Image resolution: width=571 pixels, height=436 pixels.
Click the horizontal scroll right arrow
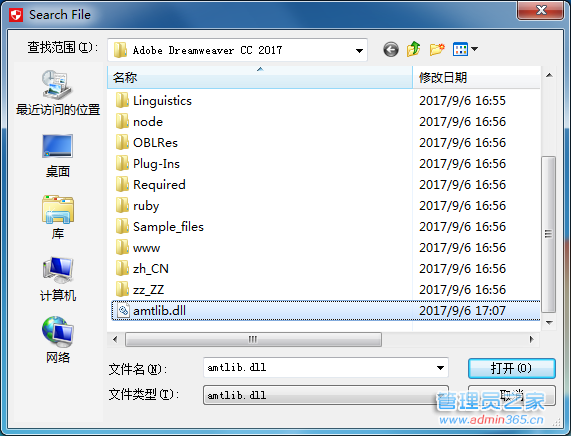click(x=531, y=339)
